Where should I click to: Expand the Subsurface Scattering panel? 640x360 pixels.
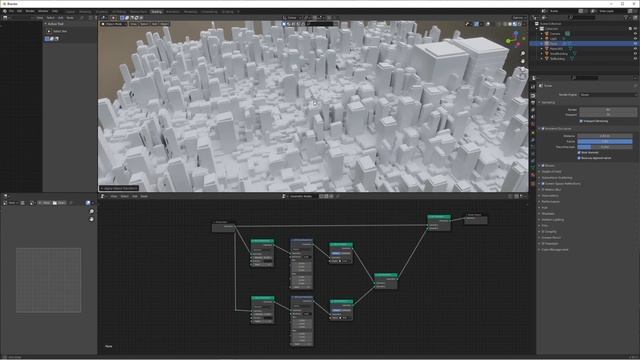point(556,178)
